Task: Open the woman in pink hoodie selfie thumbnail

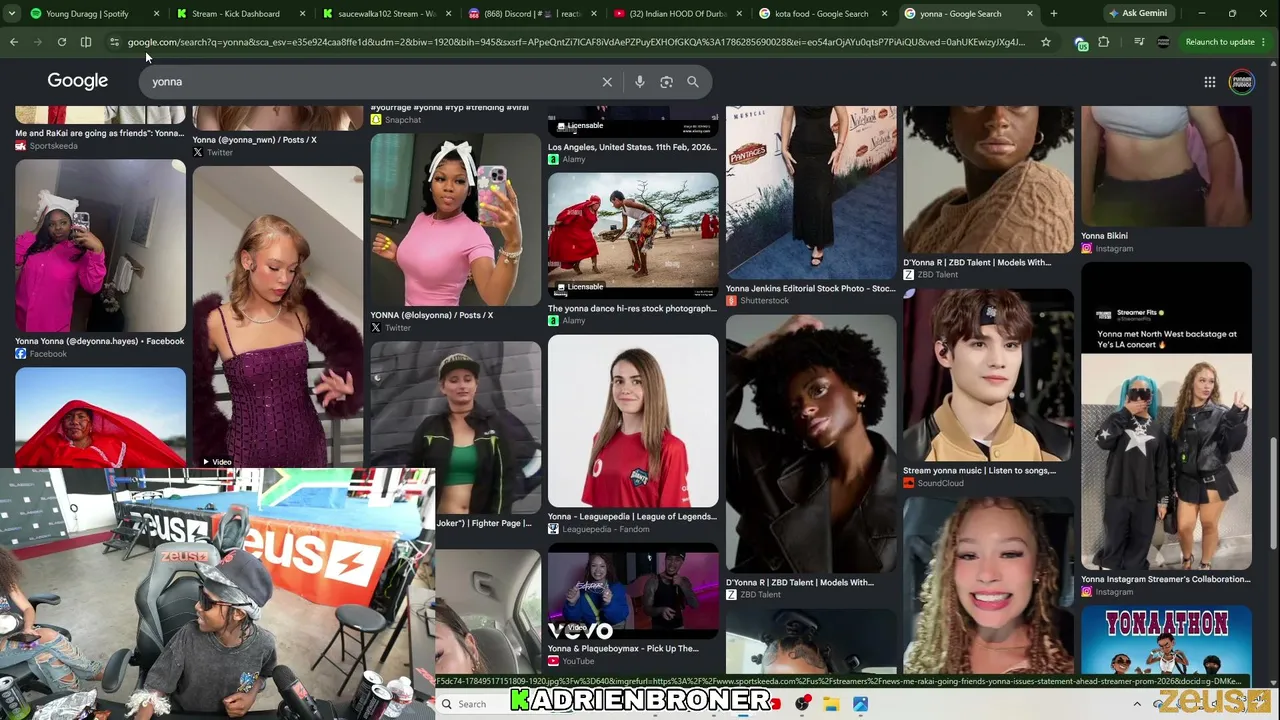Action: 100,246
